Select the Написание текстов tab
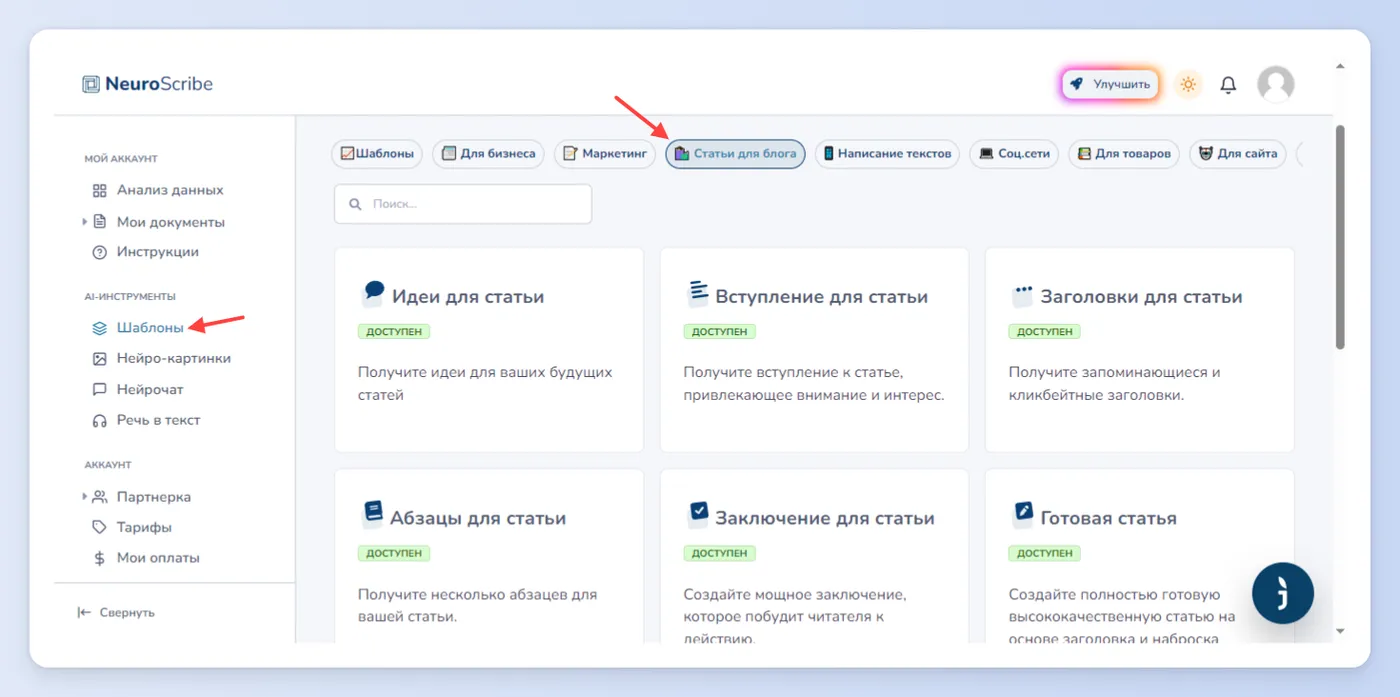This screenshot has width=1400, height=697. (887, 154)
